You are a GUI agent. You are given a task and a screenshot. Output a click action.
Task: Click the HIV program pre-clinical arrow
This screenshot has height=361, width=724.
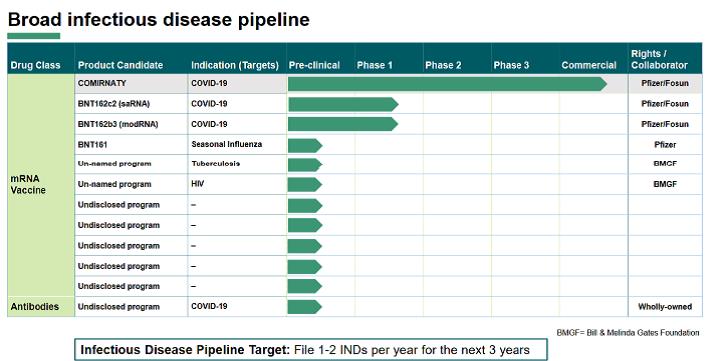305,185
